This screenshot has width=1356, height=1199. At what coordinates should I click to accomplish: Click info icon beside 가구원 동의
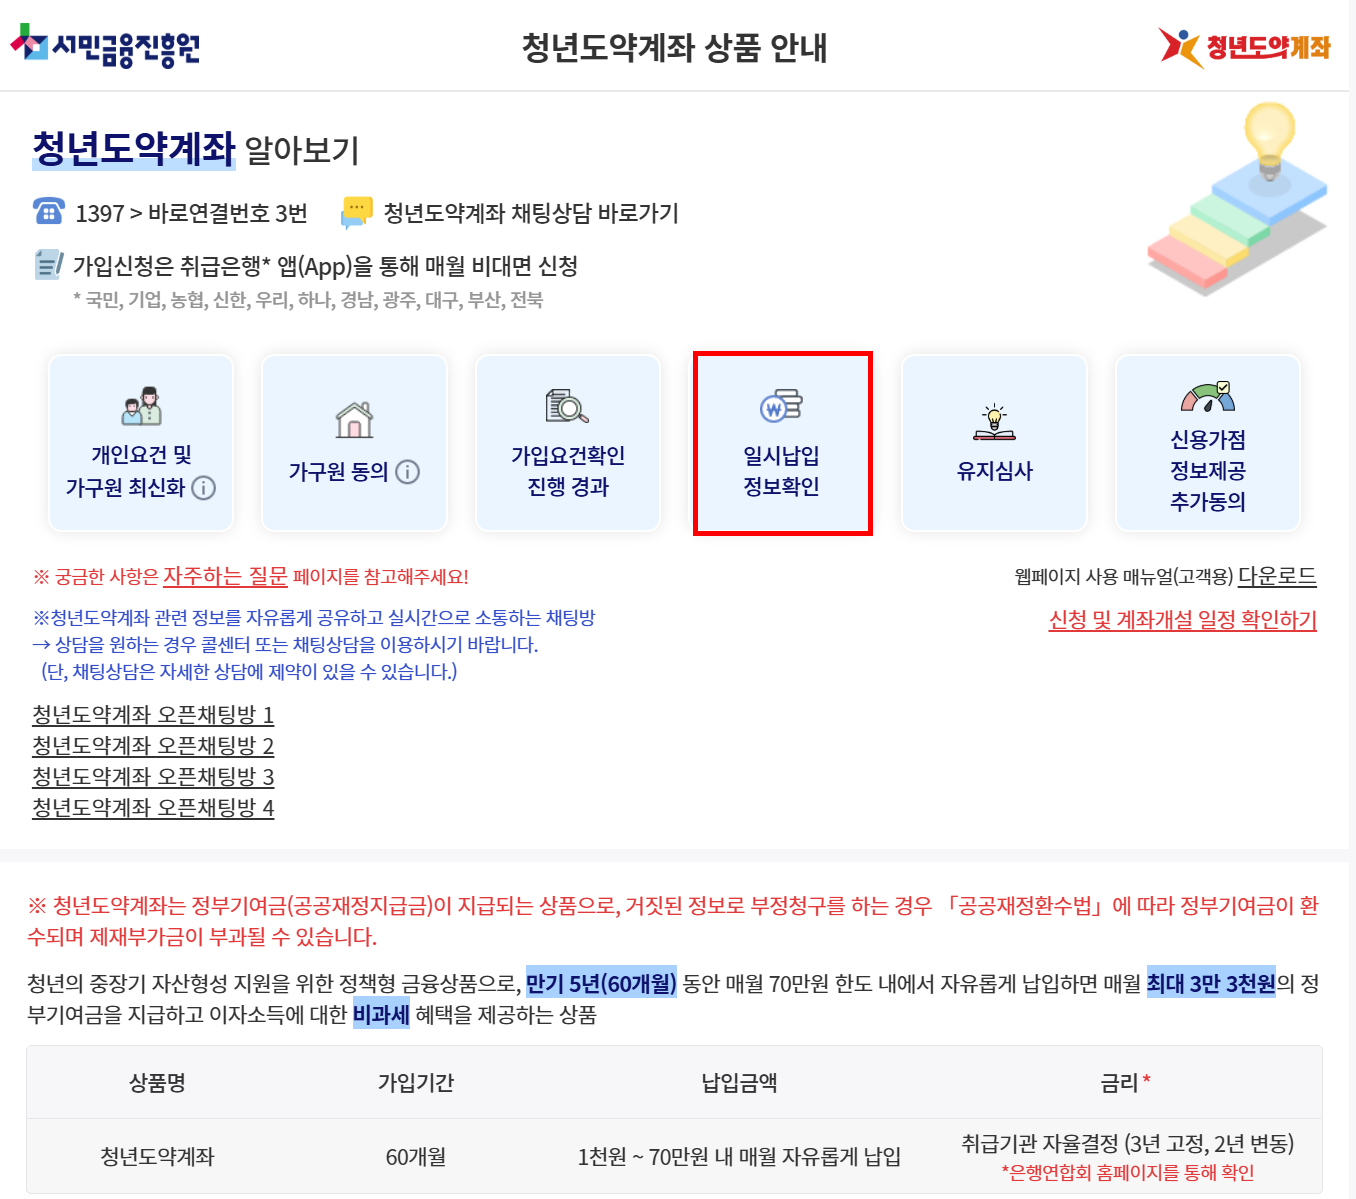(x=407, y=472)
